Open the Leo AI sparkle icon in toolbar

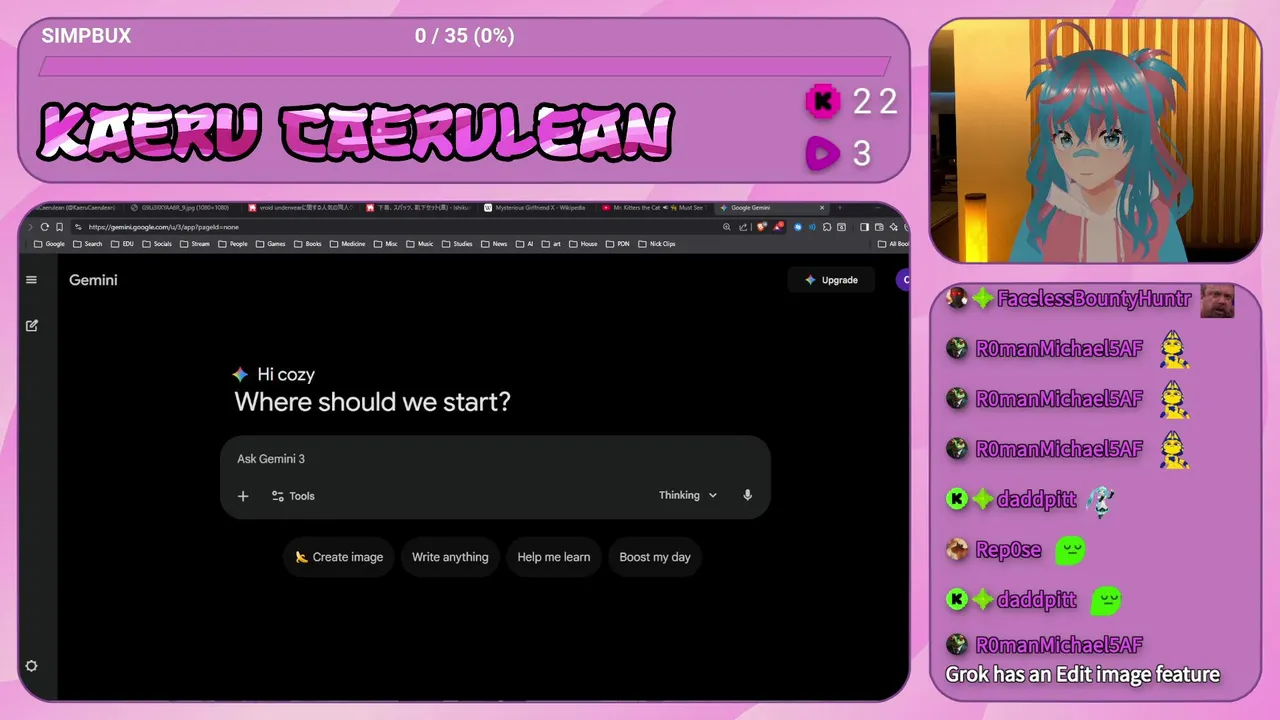[893, 227]
